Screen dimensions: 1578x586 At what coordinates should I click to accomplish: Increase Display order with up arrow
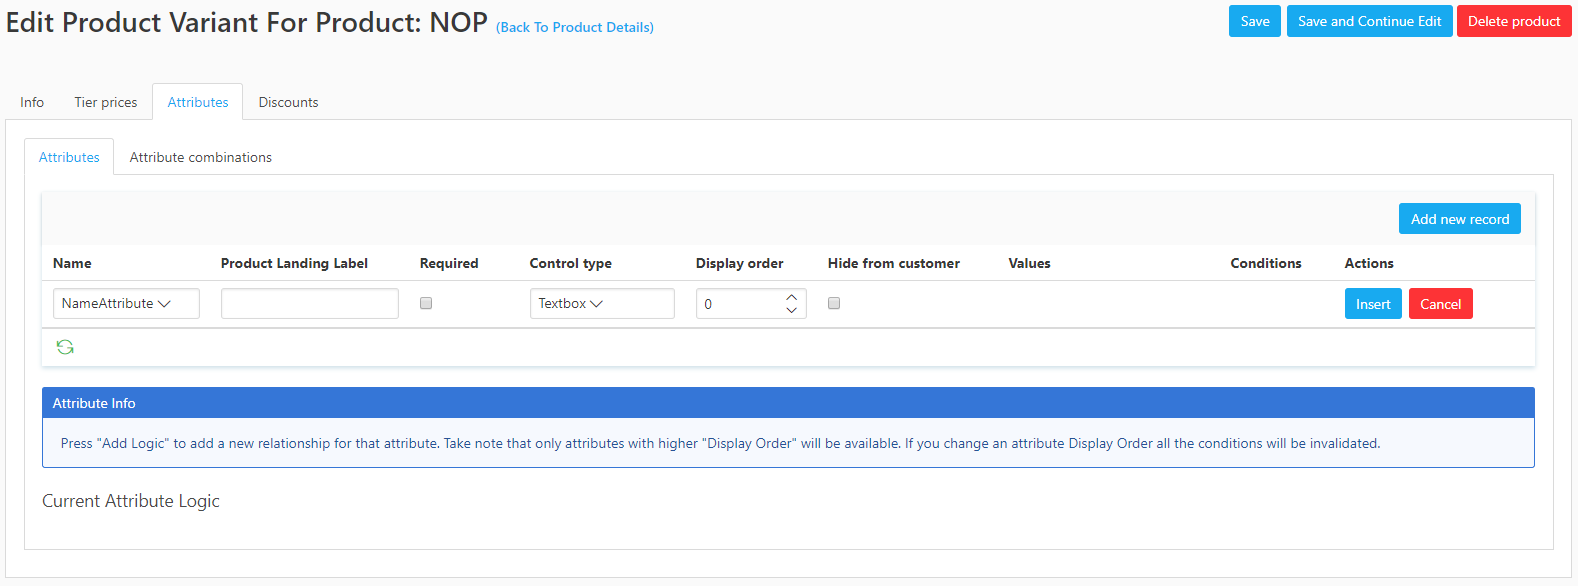point(791,297)
